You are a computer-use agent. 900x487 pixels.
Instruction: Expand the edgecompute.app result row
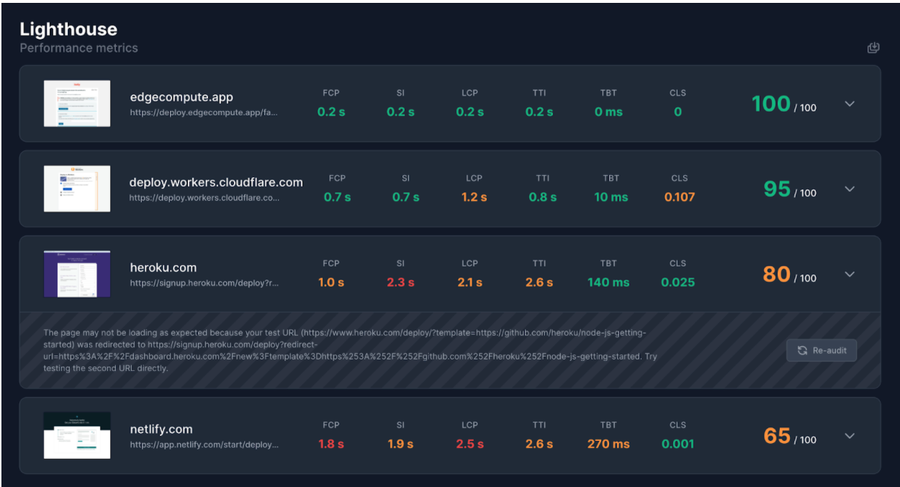(849, 104)
